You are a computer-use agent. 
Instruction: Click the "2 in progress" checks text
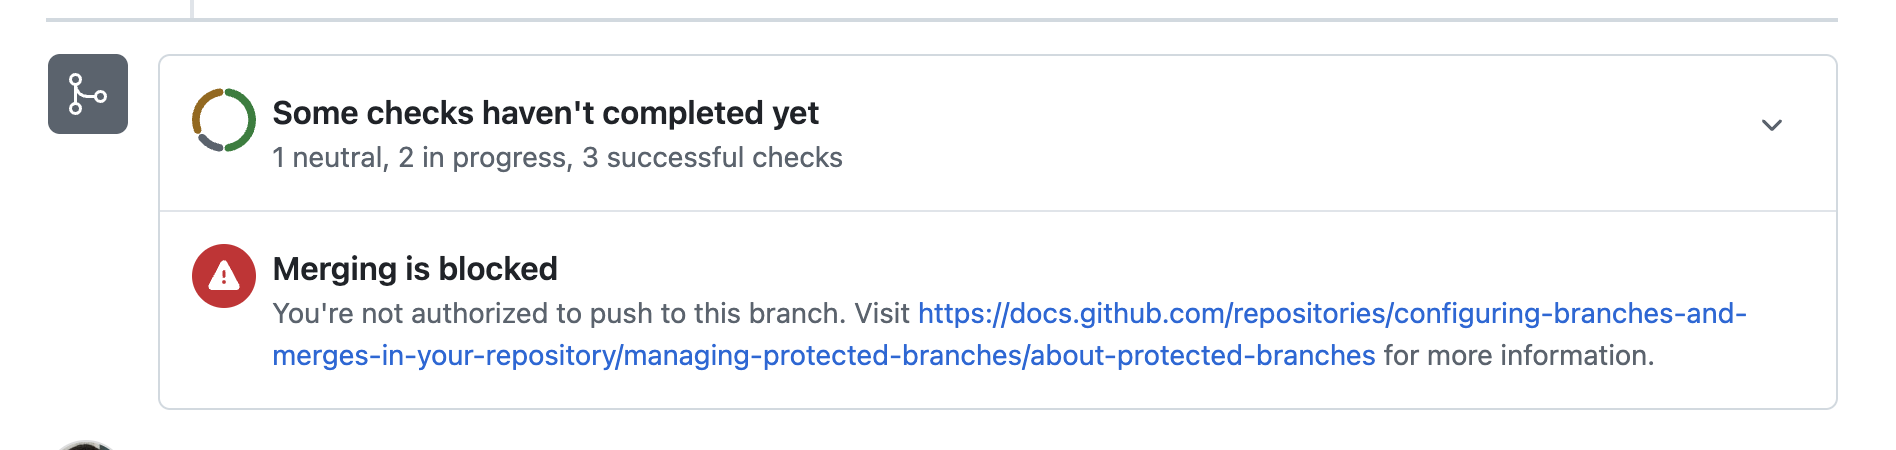pyautogui.click(x=484, y=158)
